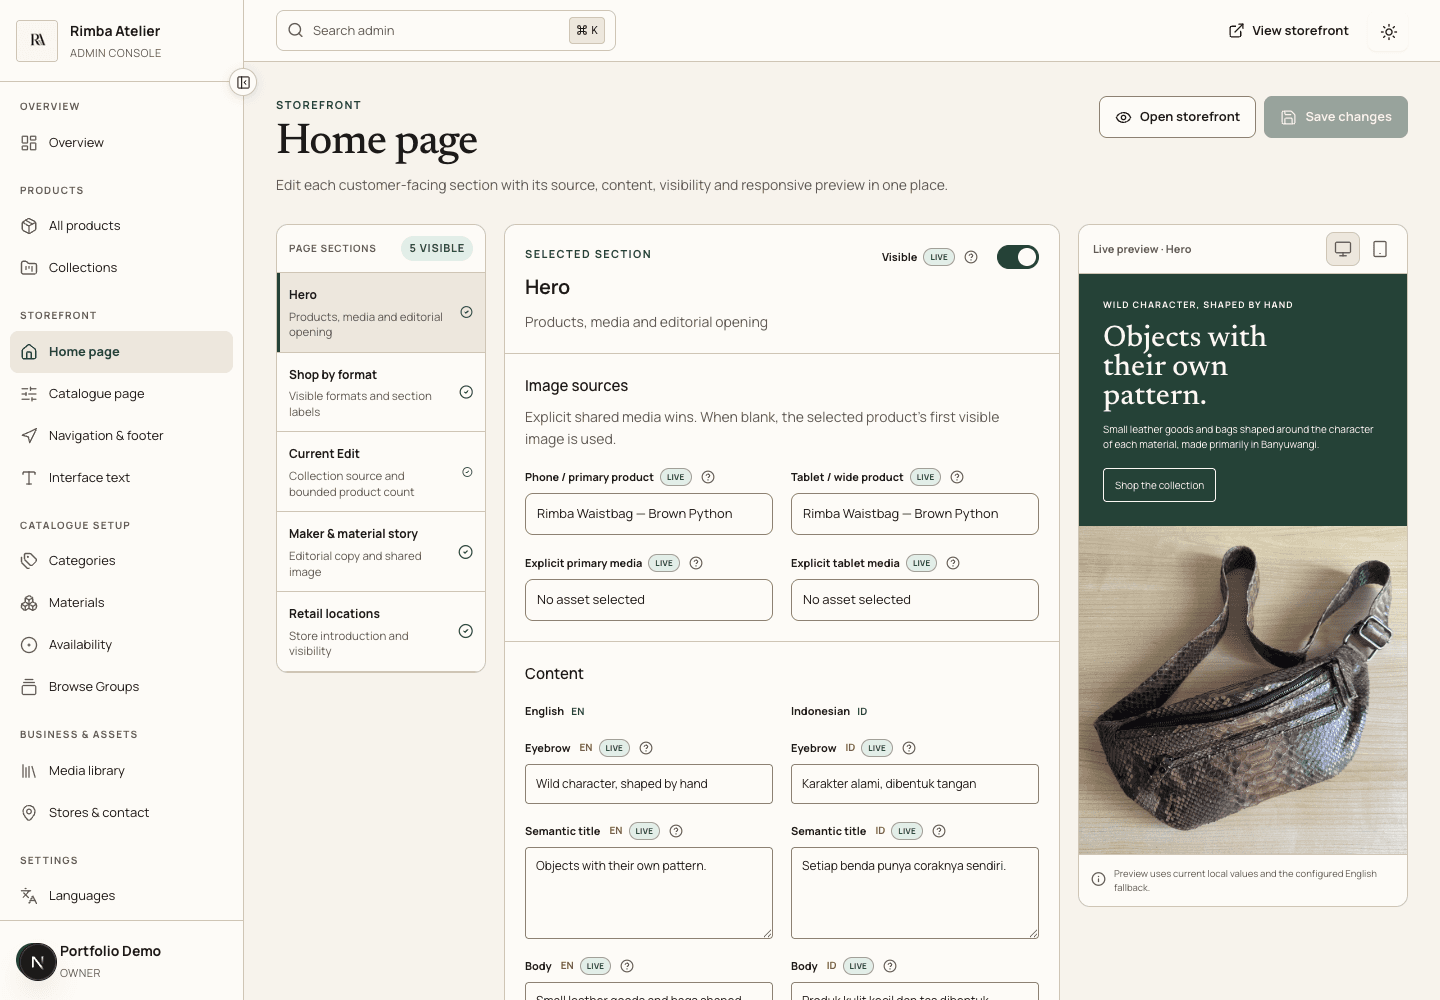The image size is (1440, 1000).
Task: Open help for Tablet / wide product
Action: tap(957, 477)
